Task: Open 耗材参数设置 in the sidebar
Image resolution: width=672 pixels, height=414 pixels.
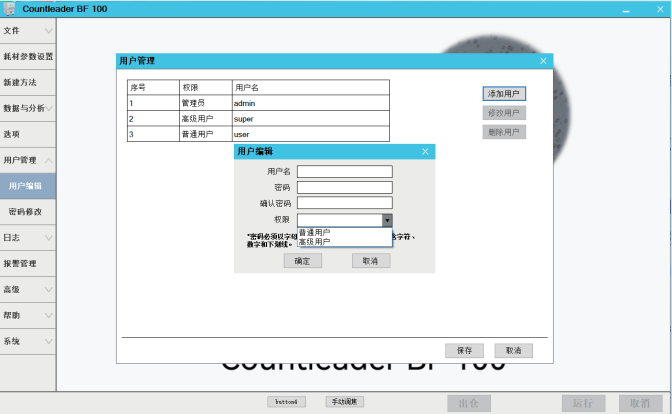Action: [27, 56]
